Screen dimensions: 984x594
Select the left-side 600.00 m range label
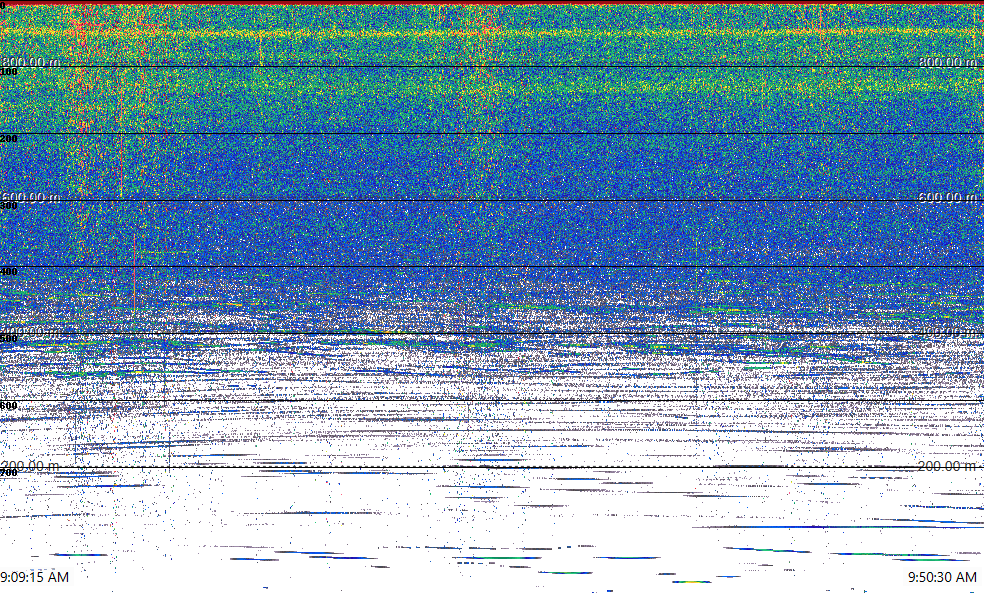pos(31,198)
